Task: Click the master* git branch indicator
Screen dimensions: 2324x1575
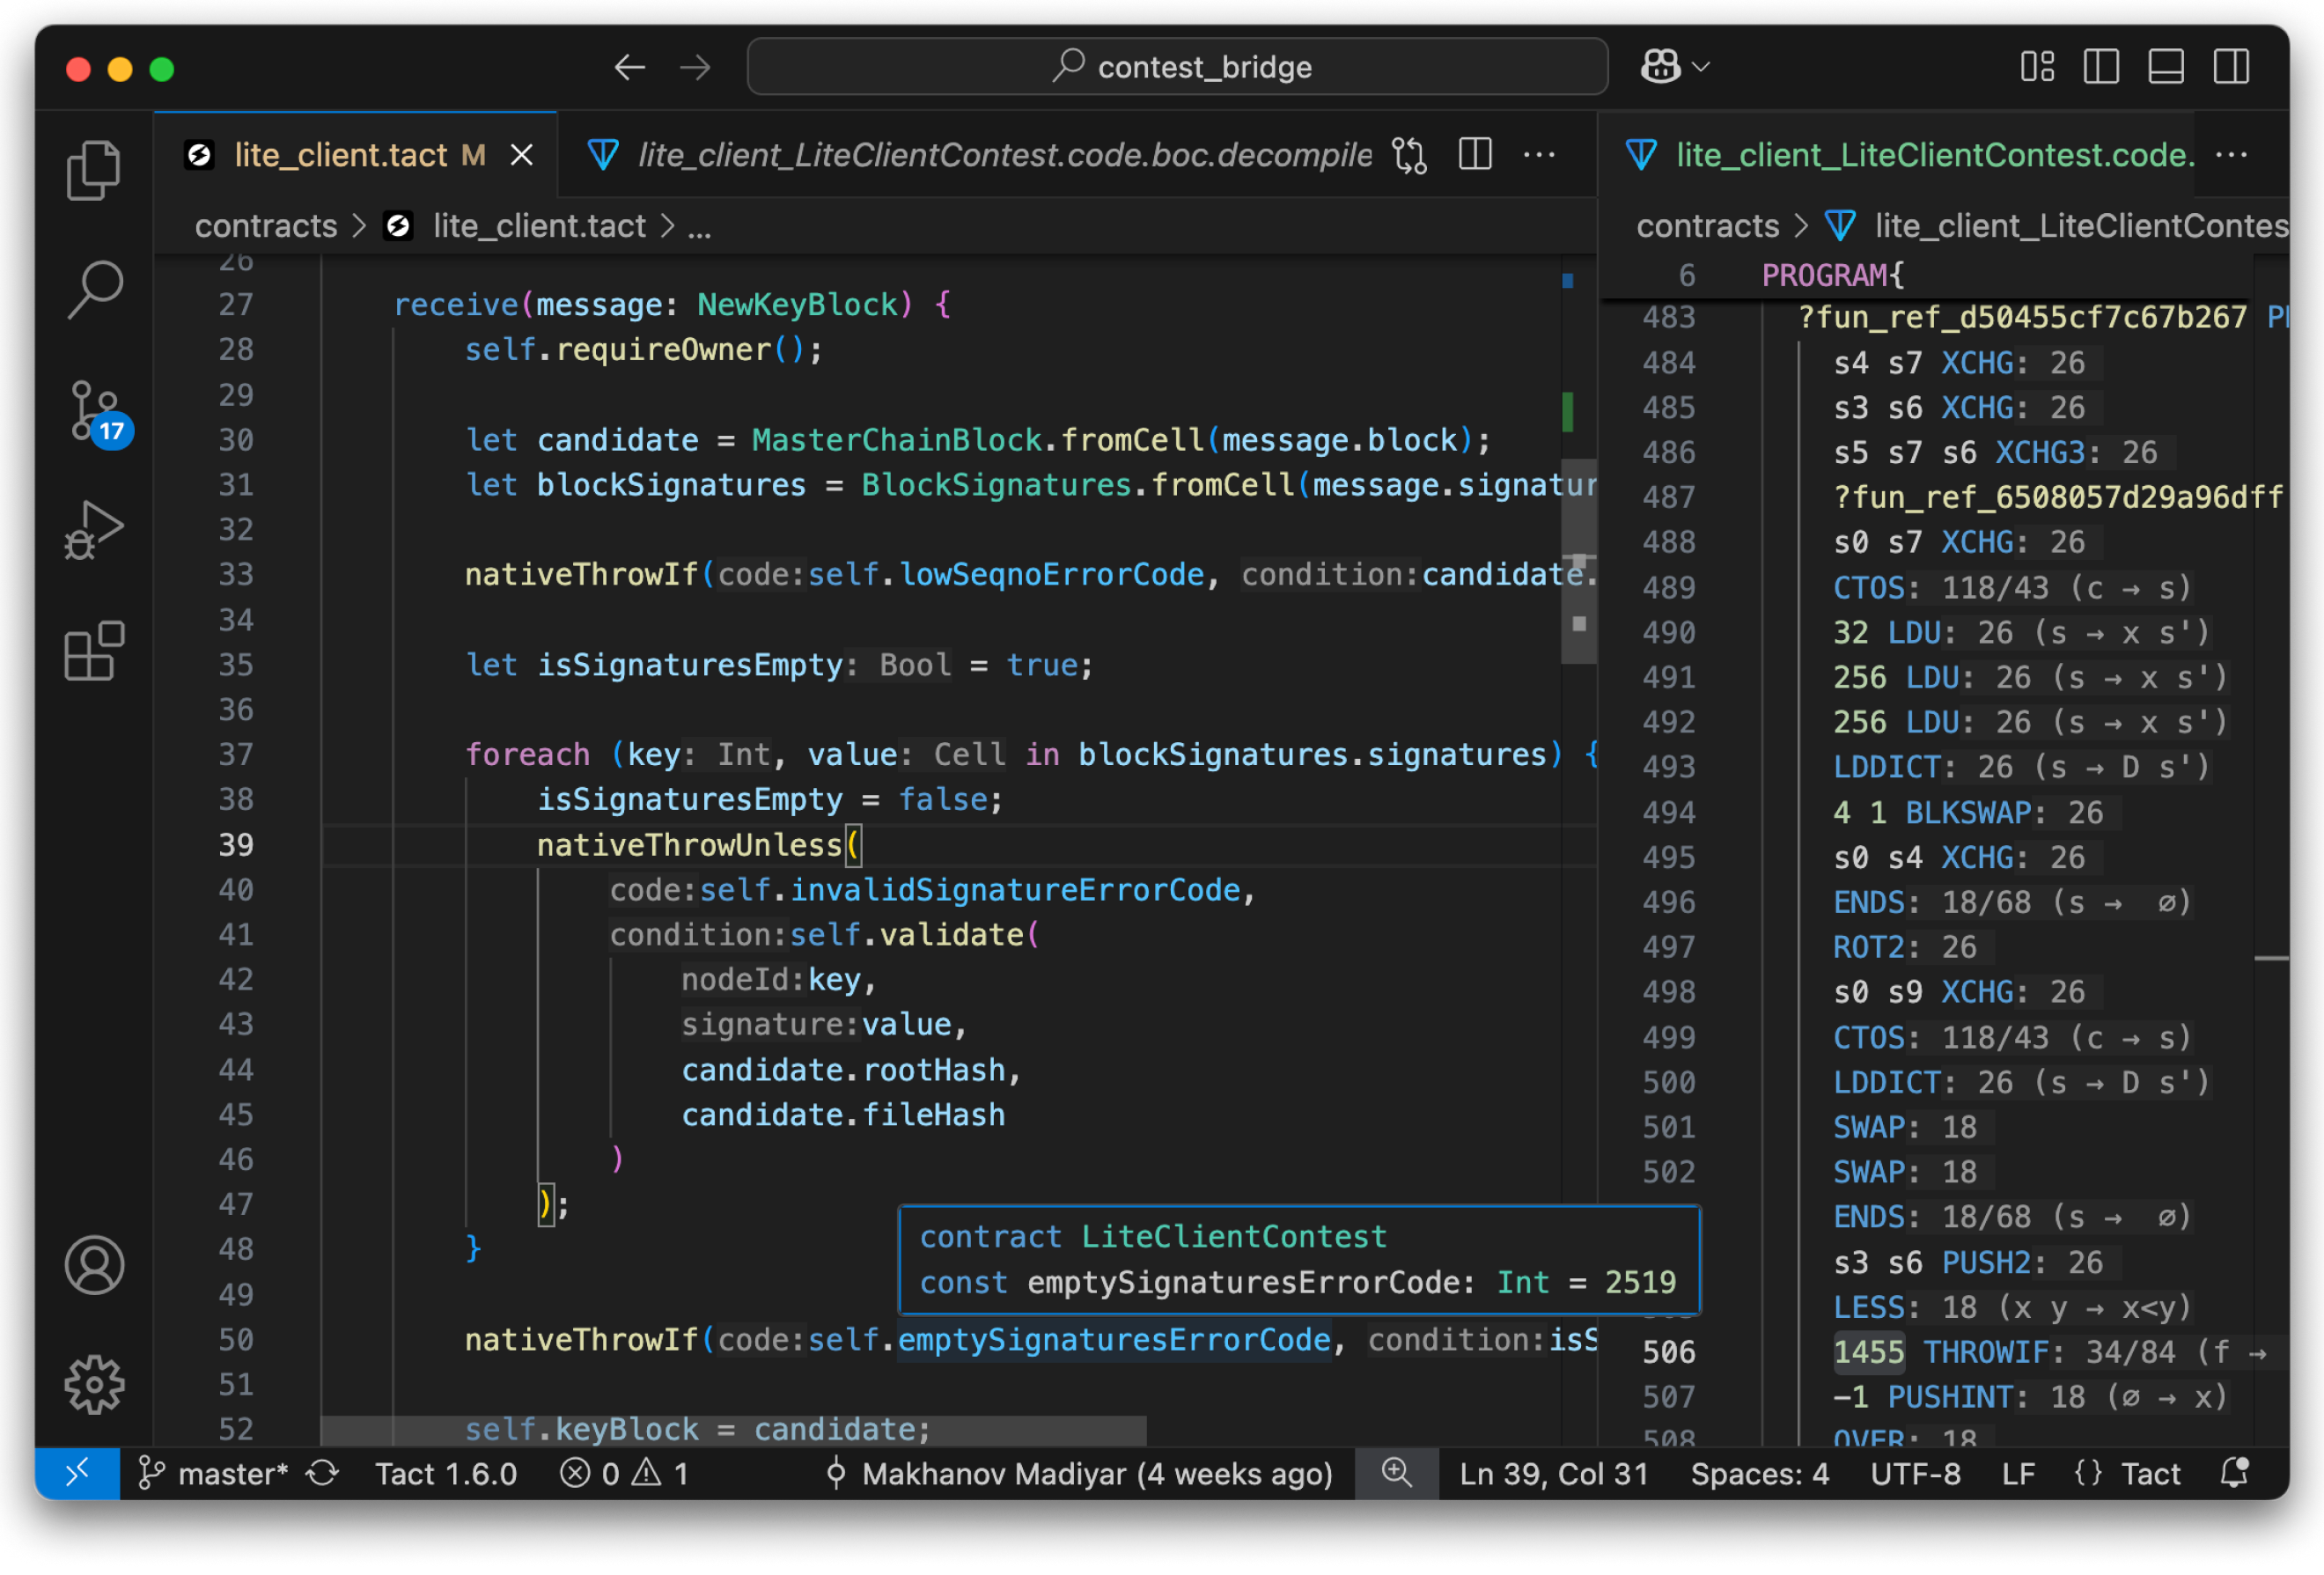Action: coord(214,1473)
